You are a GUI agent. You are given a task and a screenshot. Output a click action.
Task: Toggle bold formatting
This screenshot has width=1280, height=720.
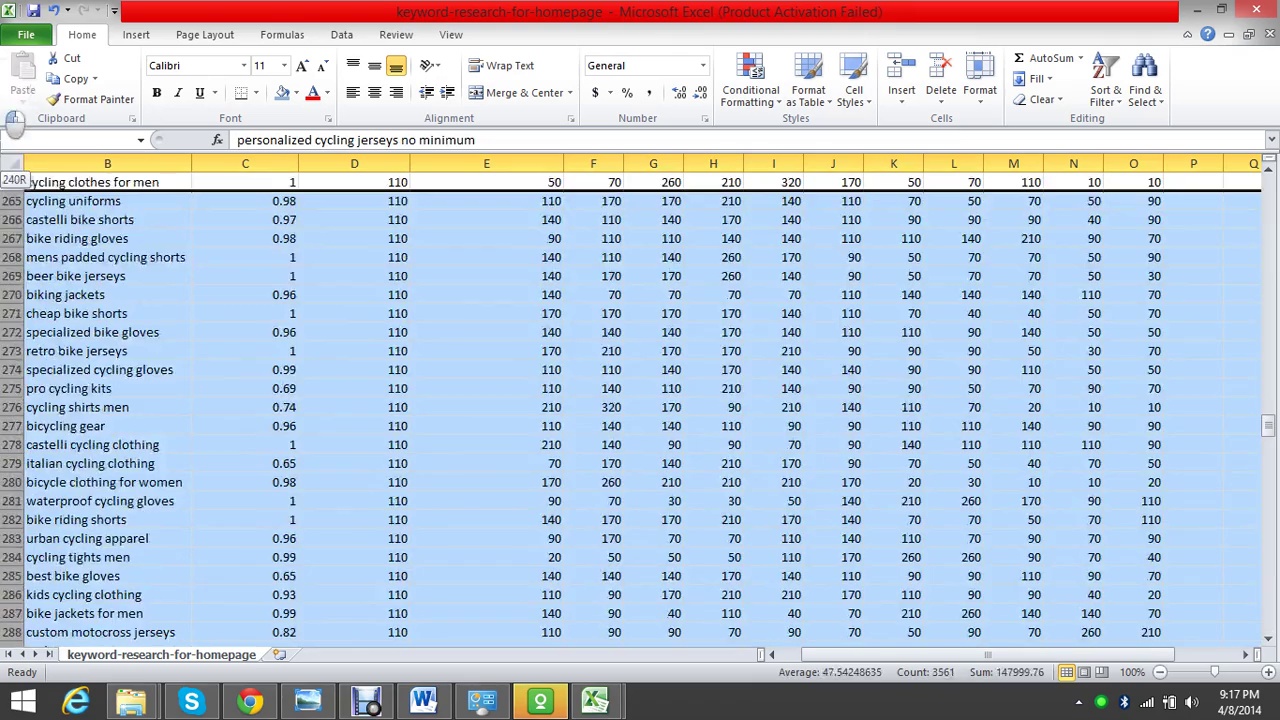click(x=156, y=93)
